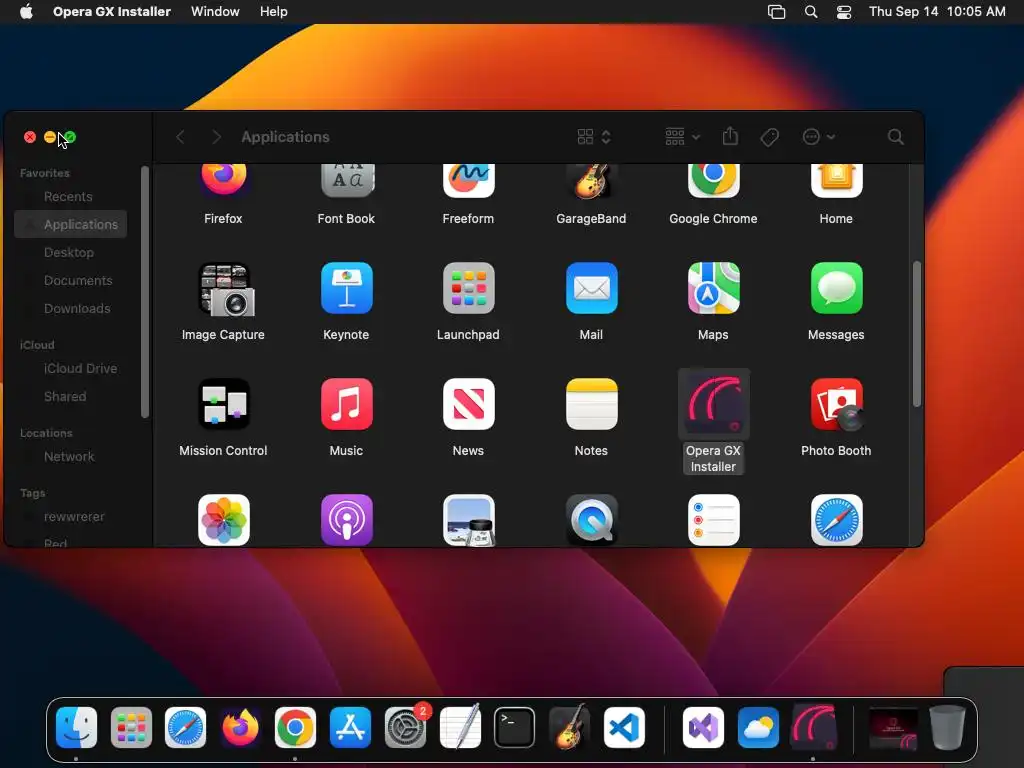1024x768 pixels.
Task: Select the Music app icon
Action: 347,404
